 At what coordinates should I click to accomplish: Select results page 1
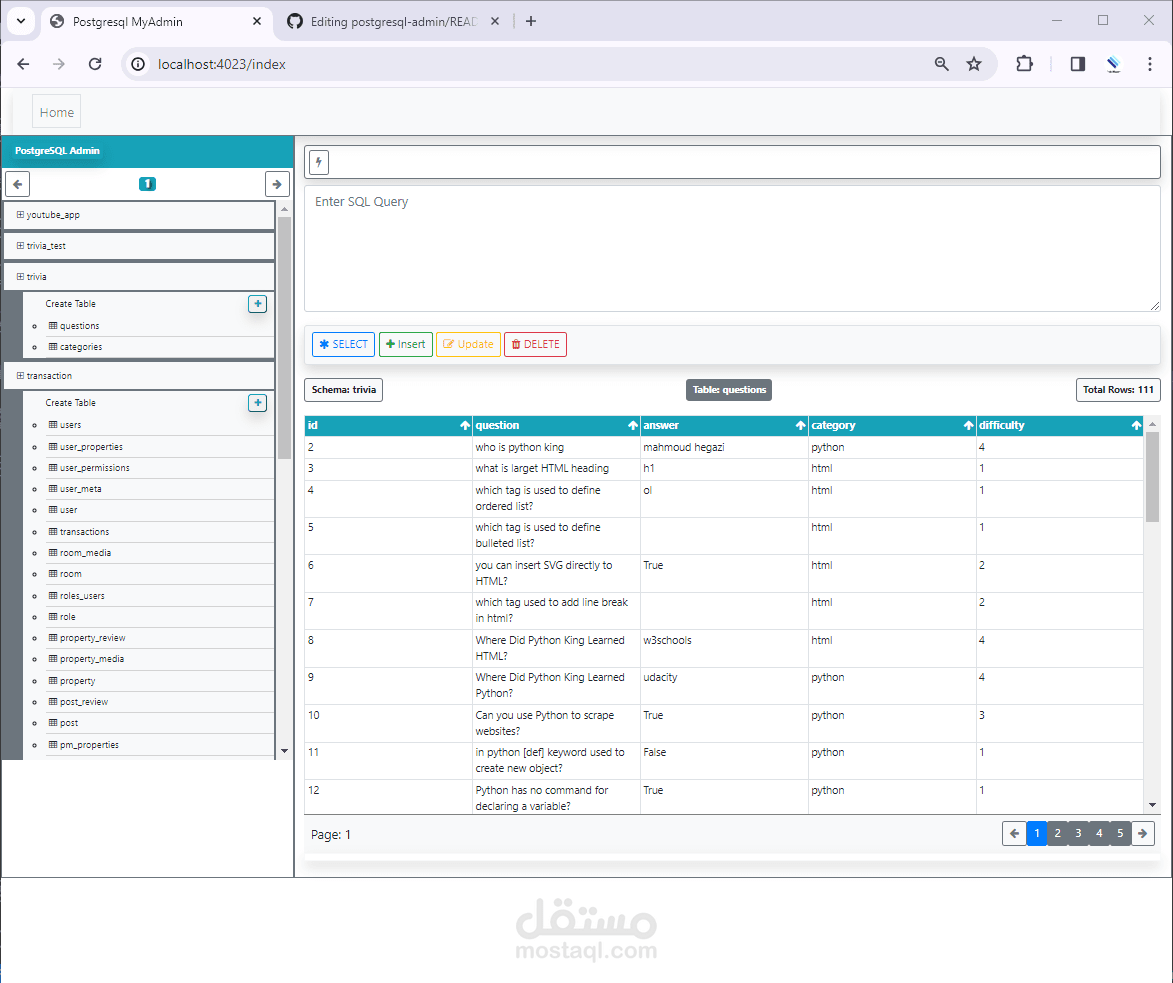click(1037, 833)
